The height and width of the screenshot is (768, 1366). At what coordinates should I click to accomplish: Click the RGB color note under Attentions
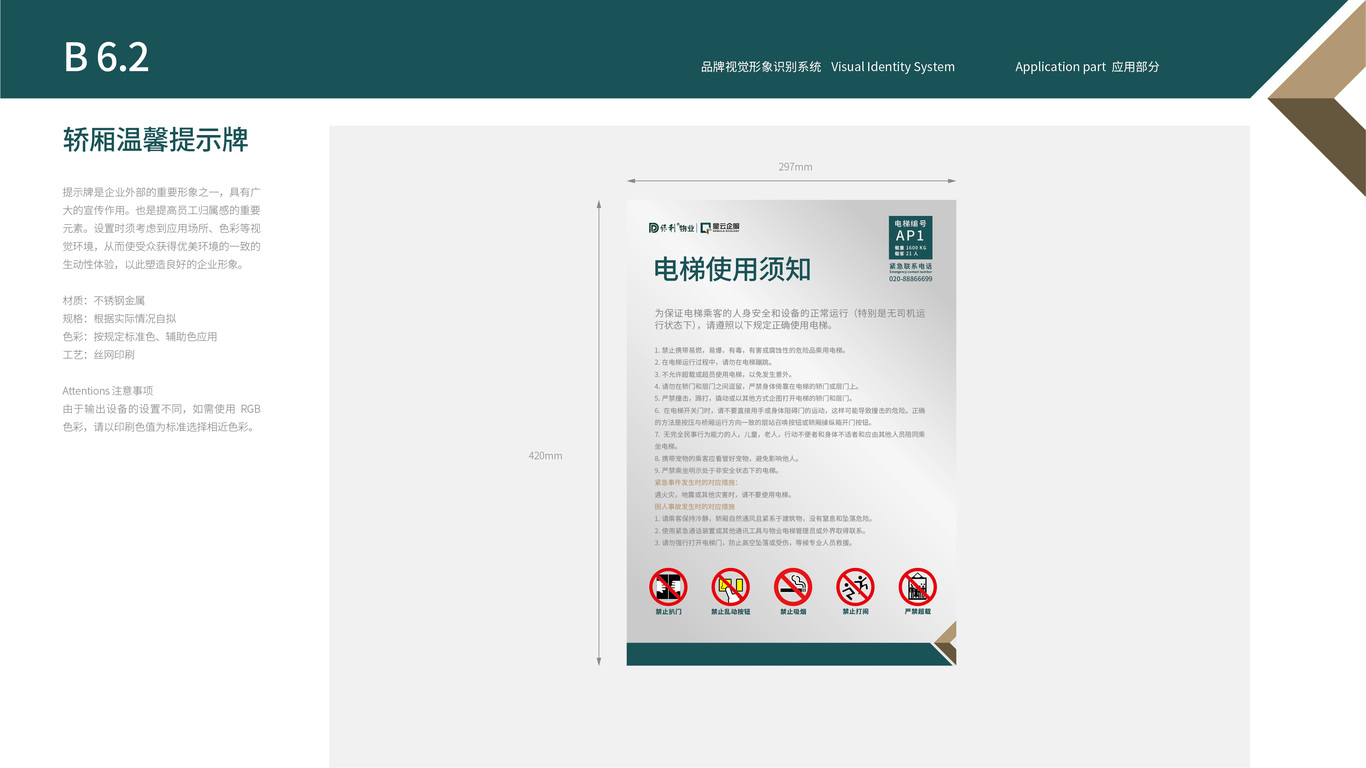162,418
